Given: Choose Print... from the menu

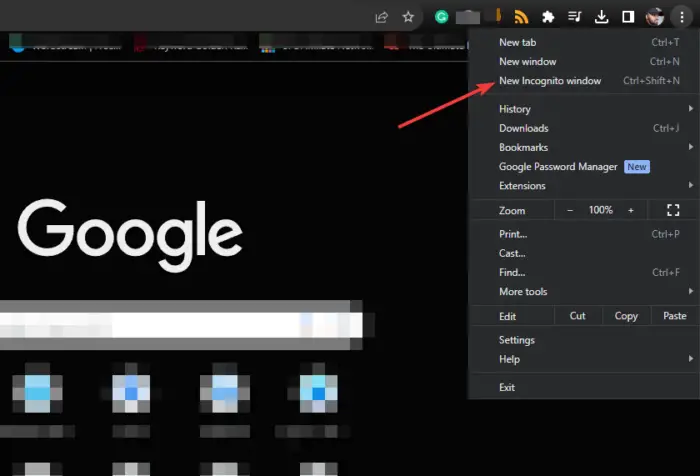Looking at the screenshot, I should coord(584,234).
